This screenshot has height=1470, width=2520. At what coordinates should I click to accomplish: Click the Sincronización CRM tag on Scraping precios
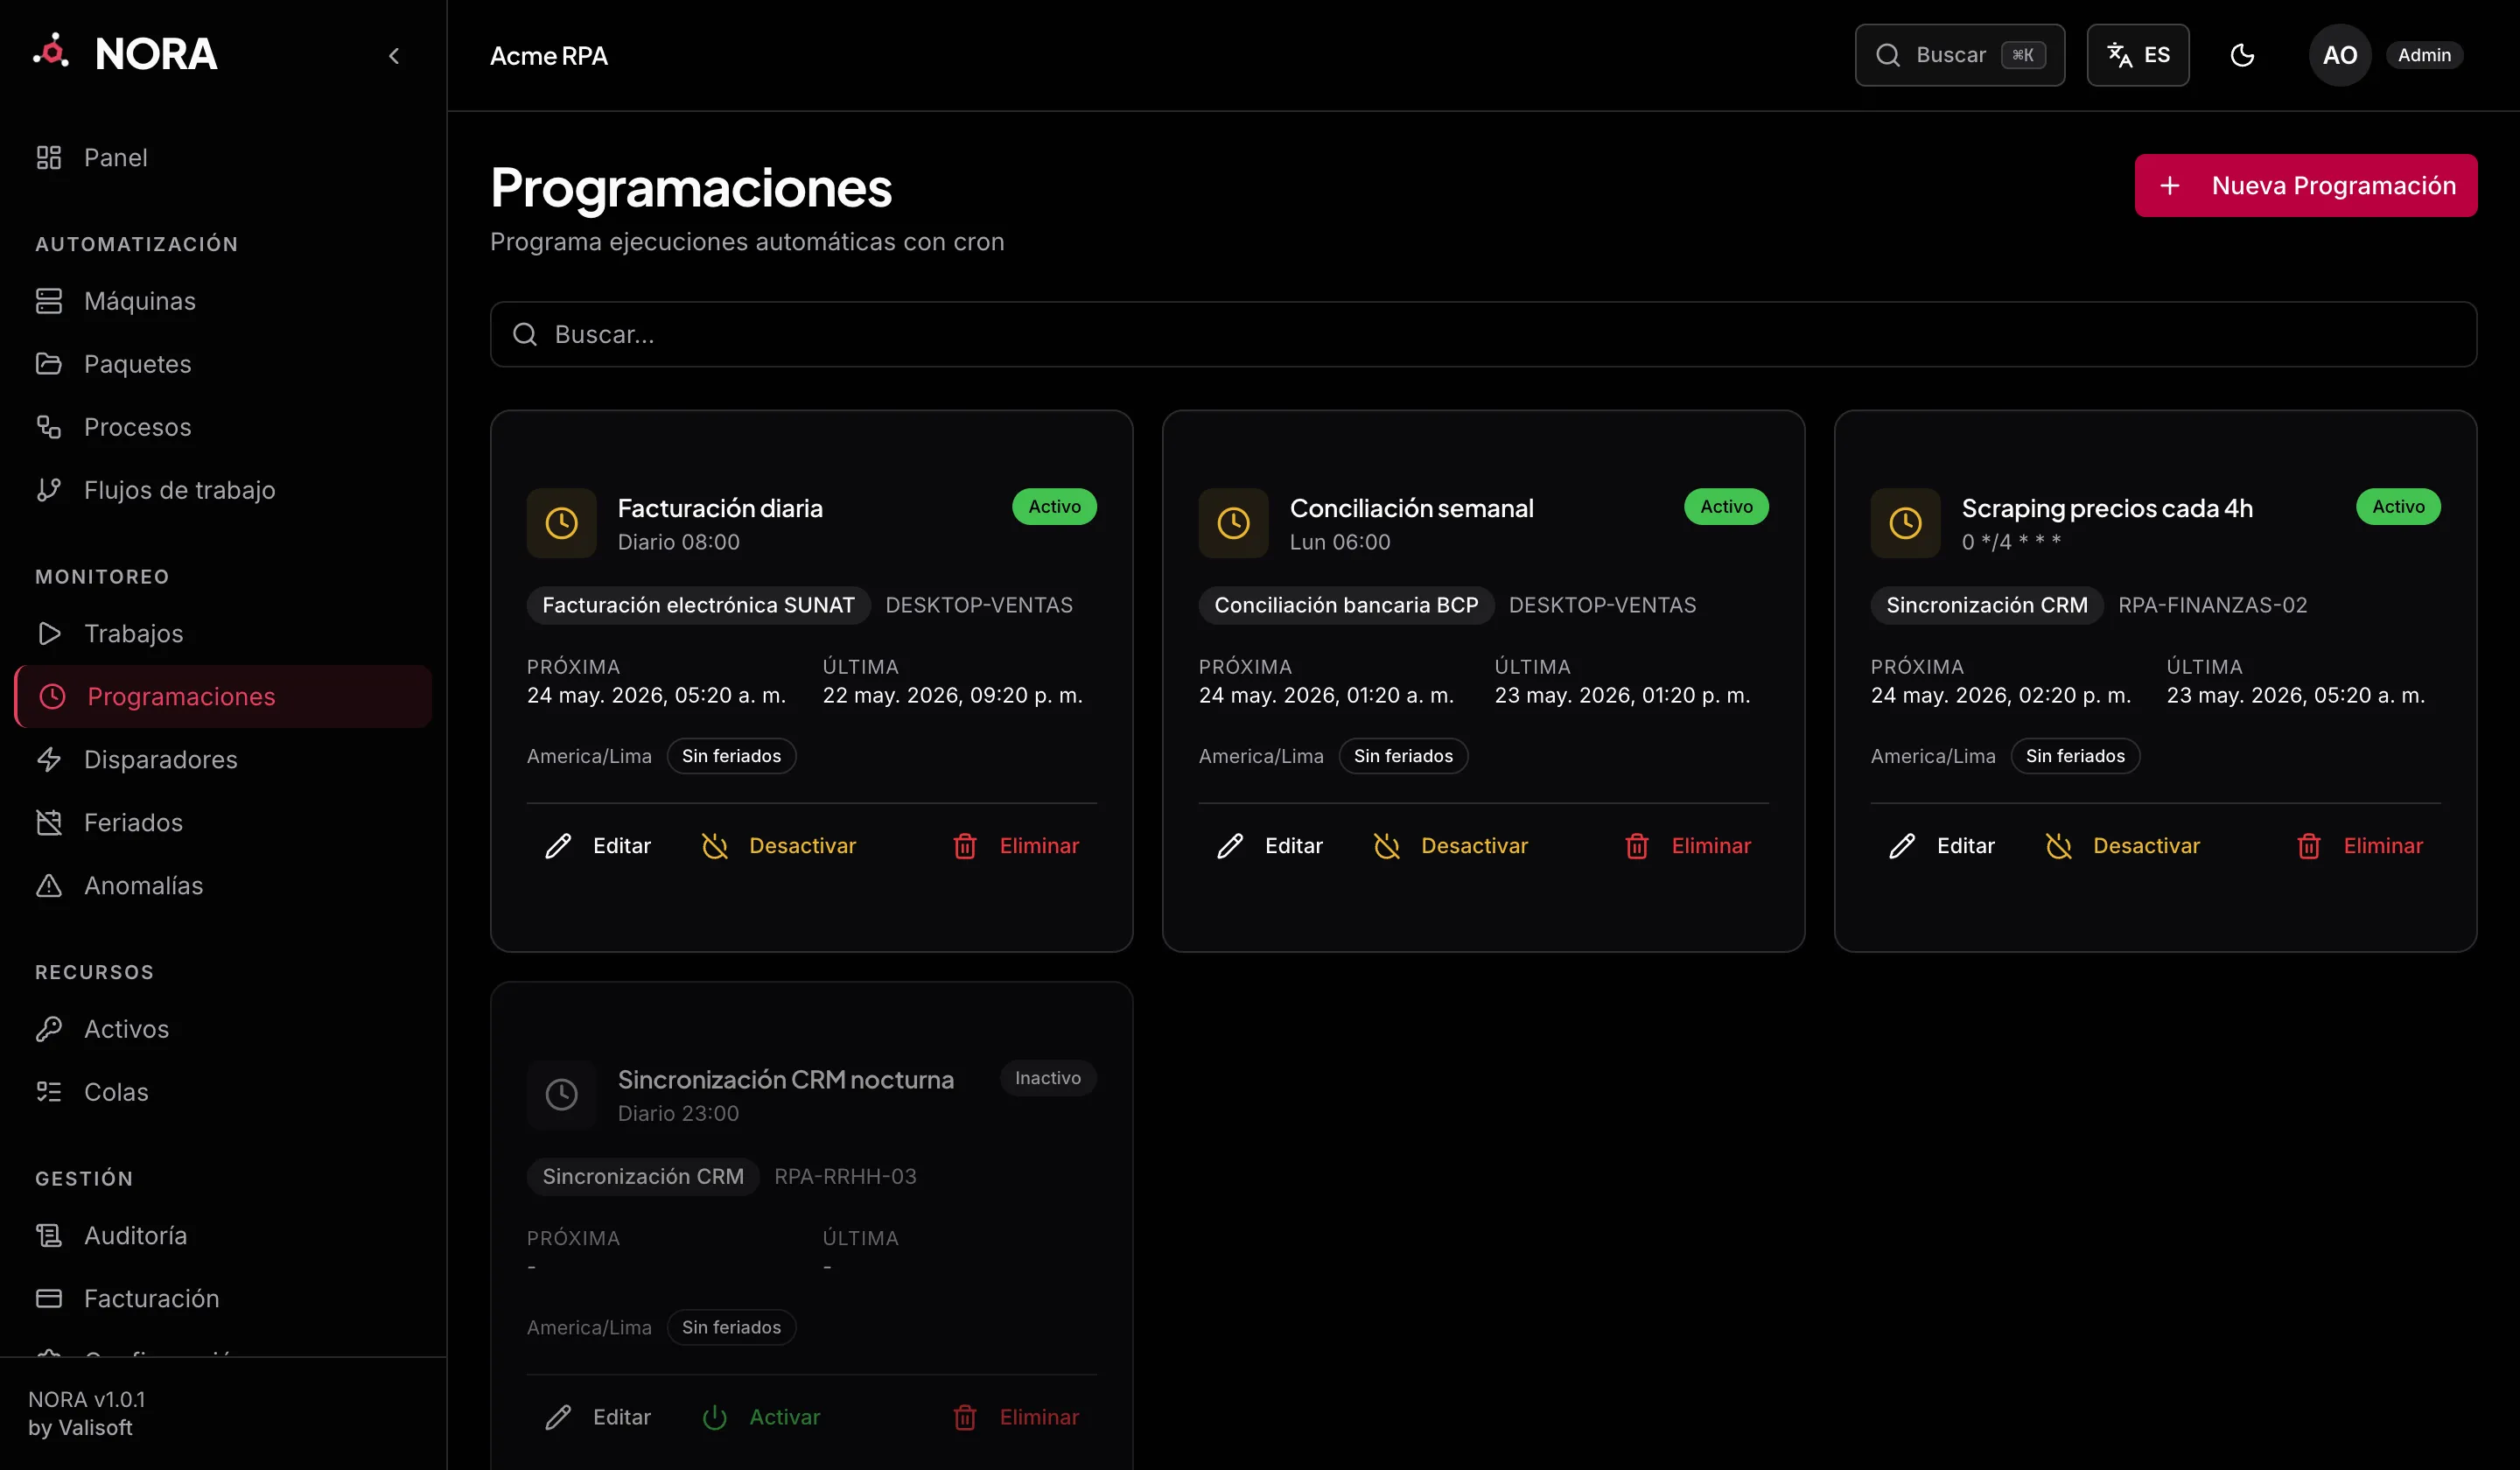click(x=1986, y=605)
